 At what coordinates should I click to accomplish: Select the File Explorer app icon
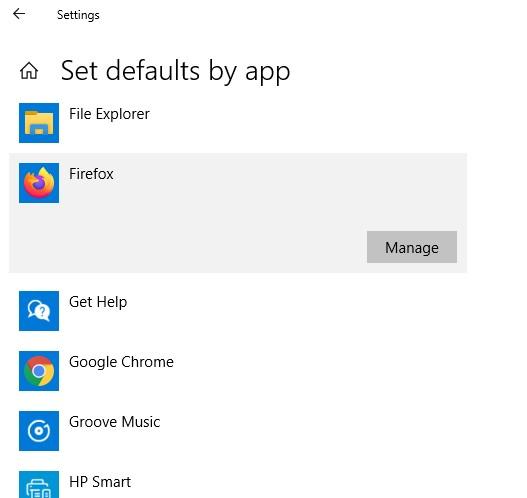click(x=39, y=123)
